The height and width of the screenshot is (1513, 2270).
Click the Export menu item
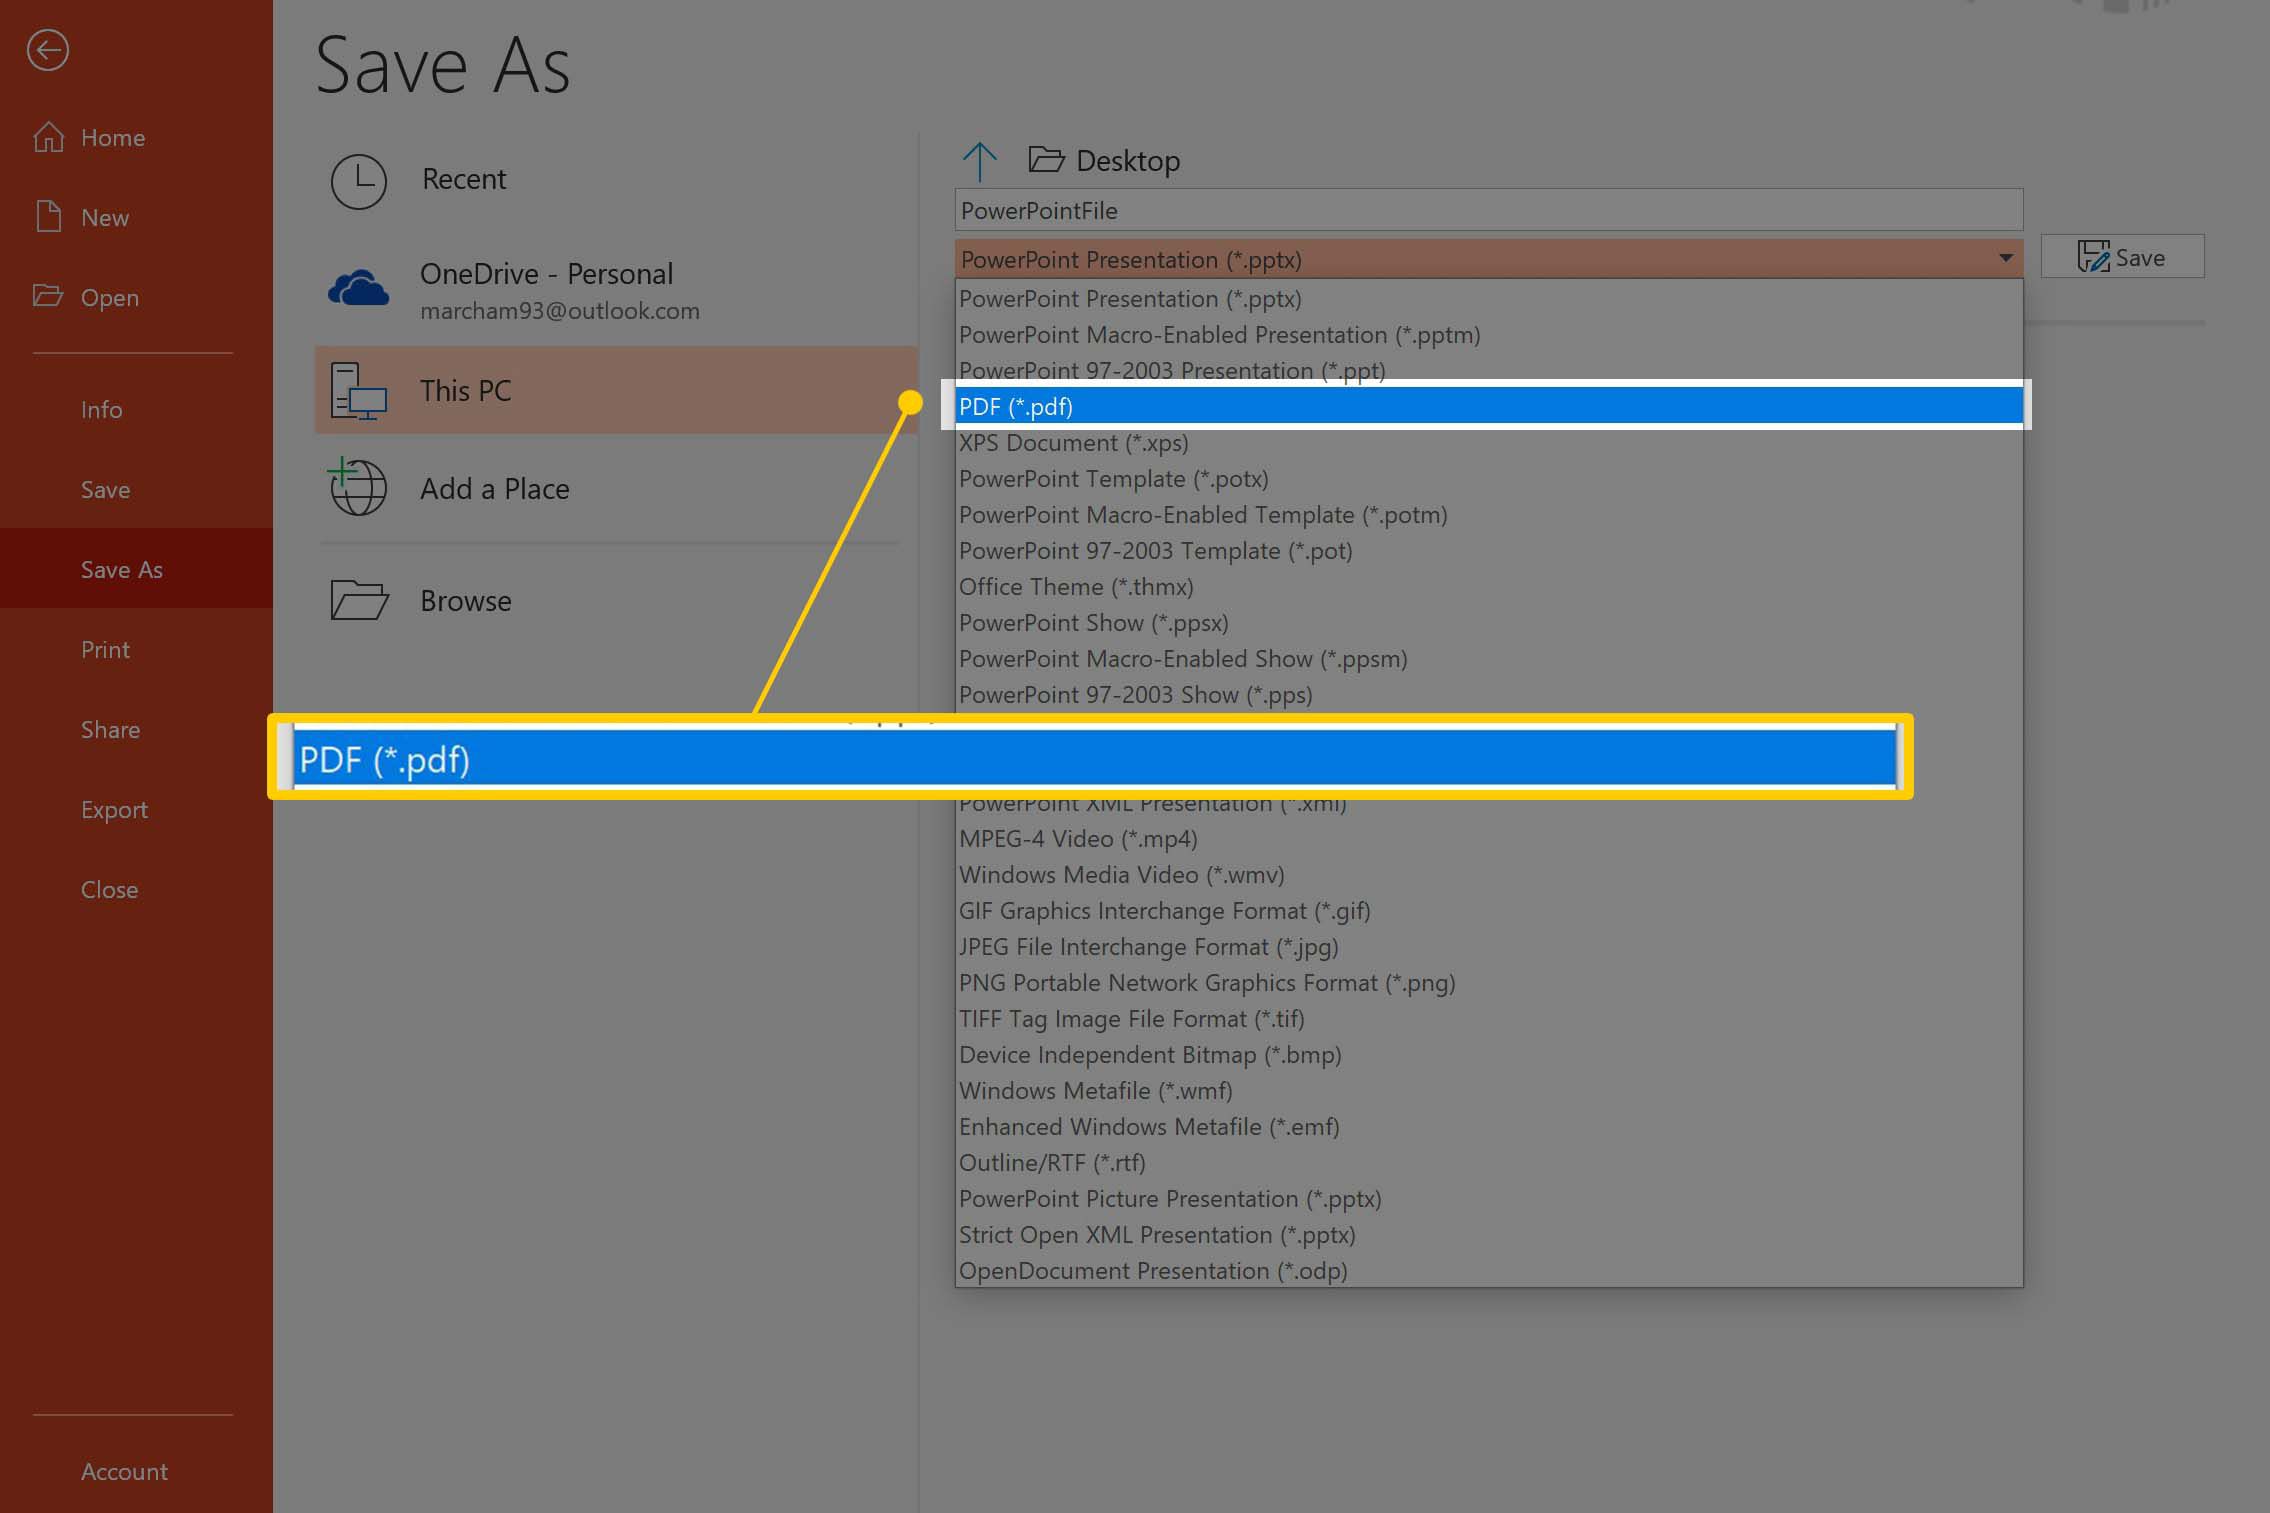click(x=113, y=807)
